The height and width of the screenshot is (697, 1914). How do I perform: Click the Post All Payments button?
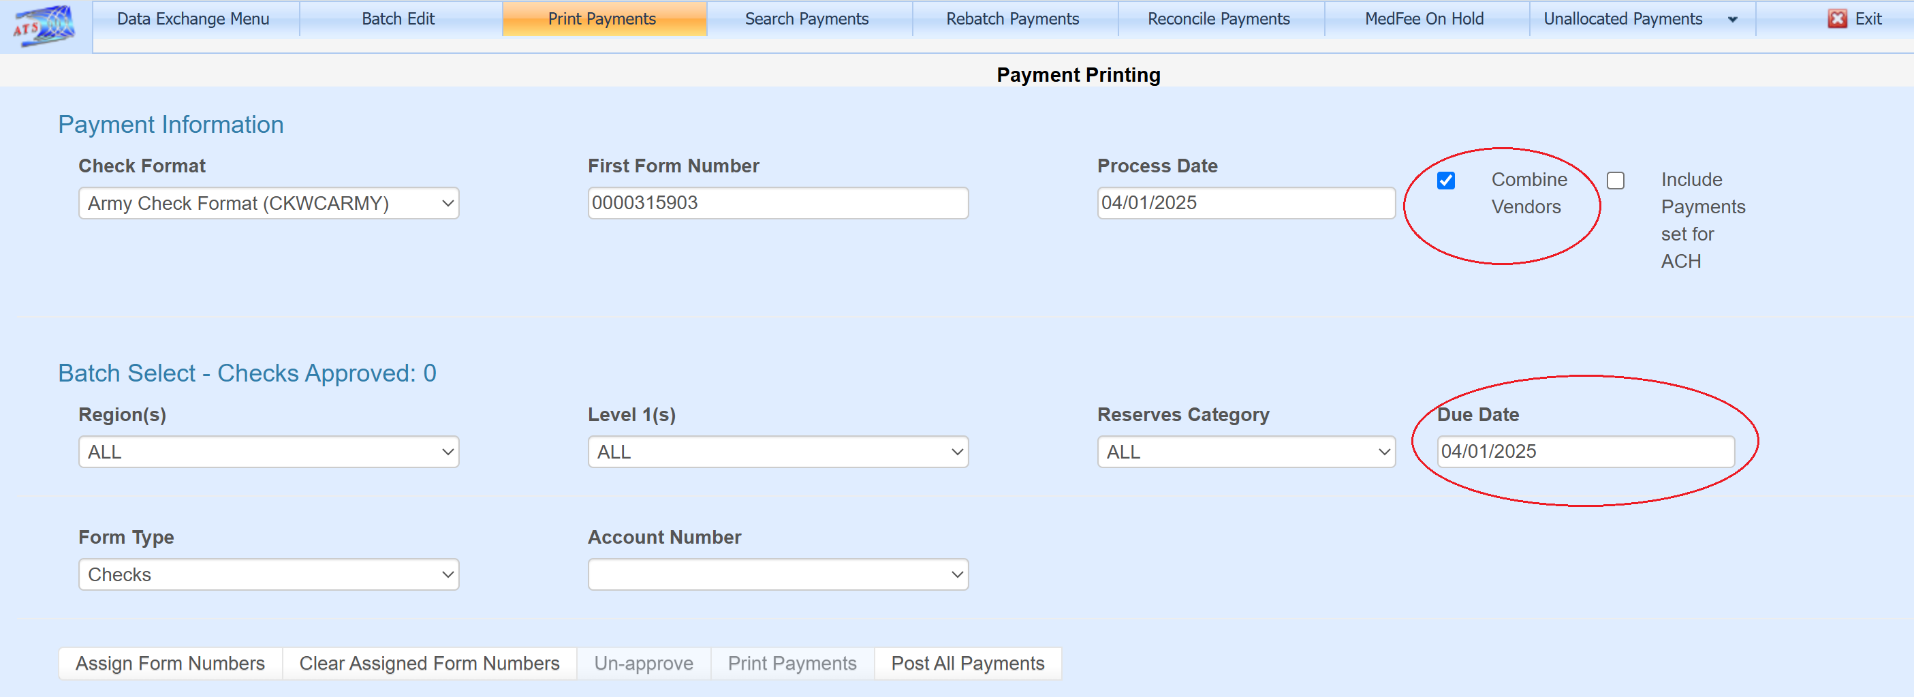tap(967, 664)
